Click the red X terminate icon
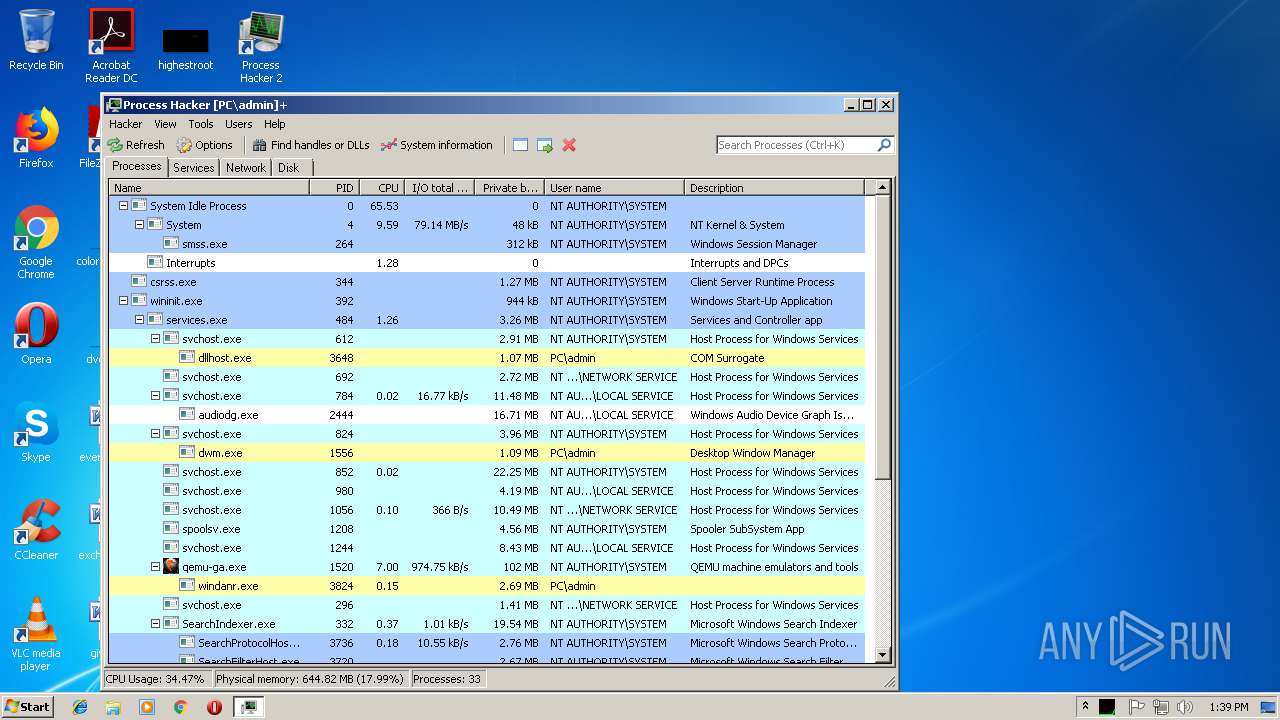 click(569, 145)
